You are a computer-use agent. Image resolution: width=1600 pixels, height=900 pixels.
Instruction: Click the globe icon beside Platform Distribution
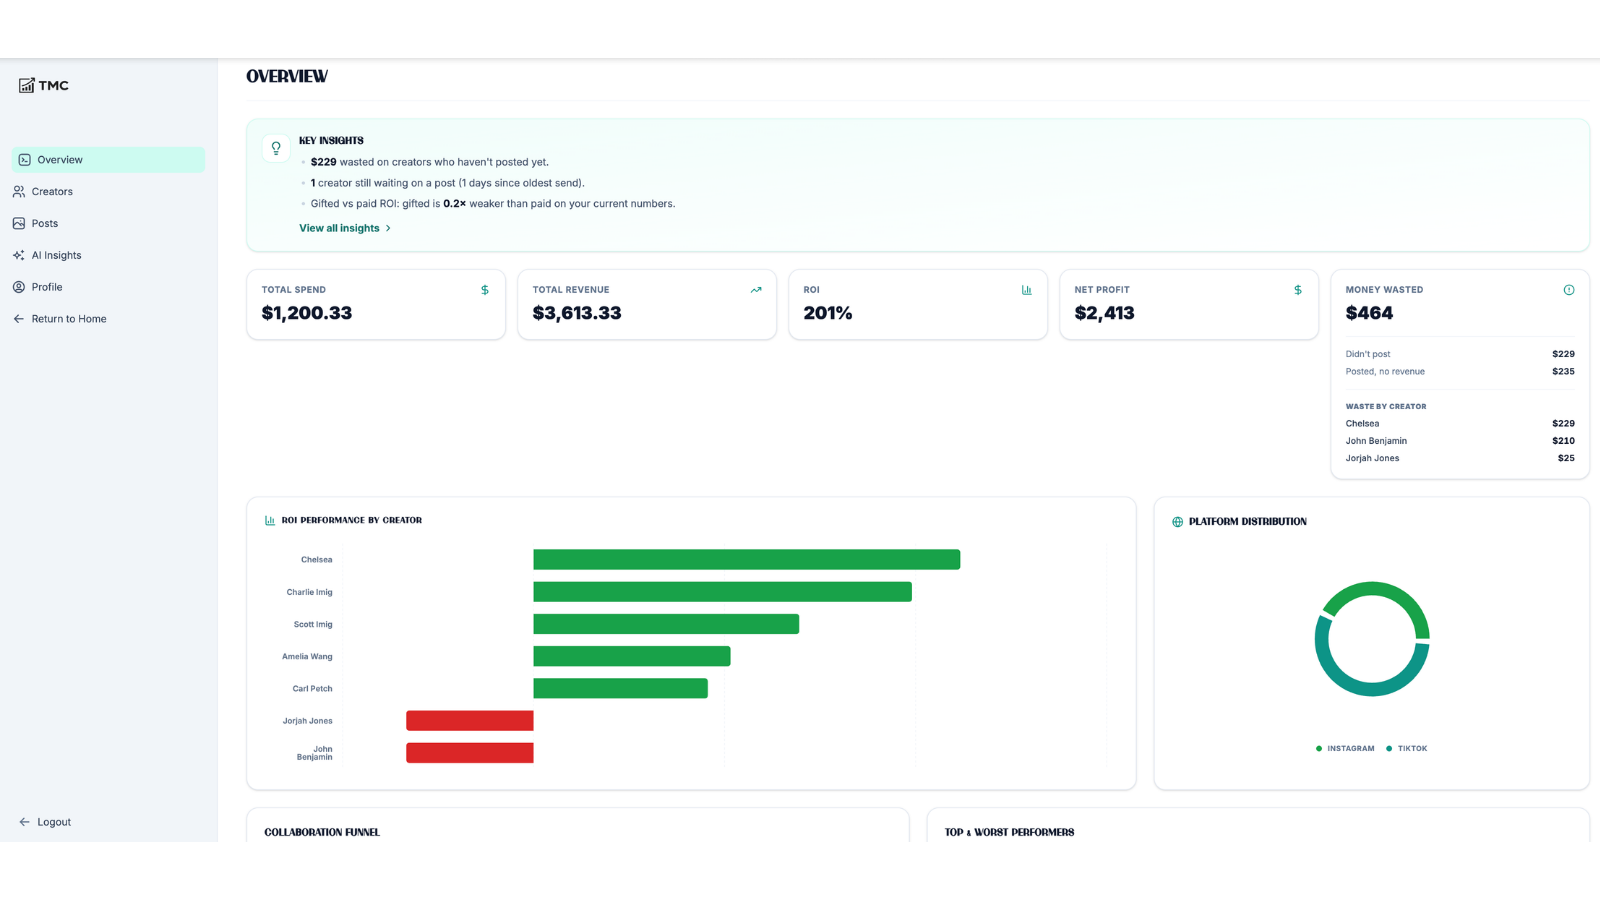1177,522
